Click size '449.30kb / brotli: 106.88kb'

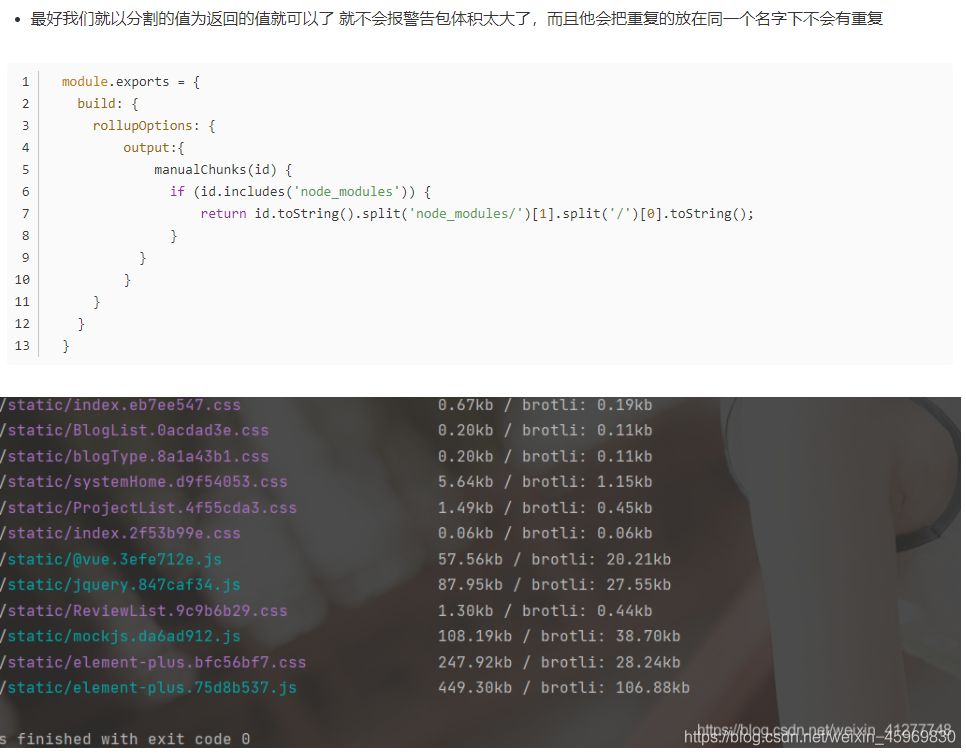(x=564, y=688)
